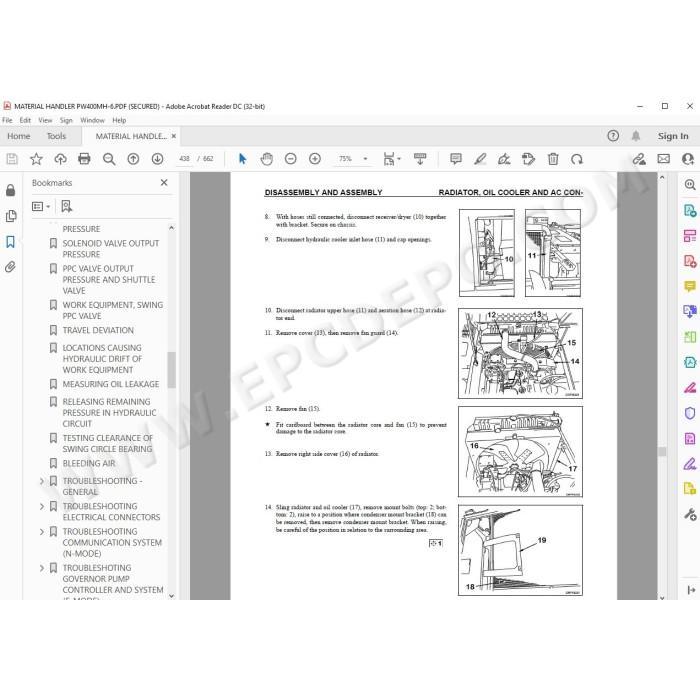Open page thumbnails panel

click(11, 216)
